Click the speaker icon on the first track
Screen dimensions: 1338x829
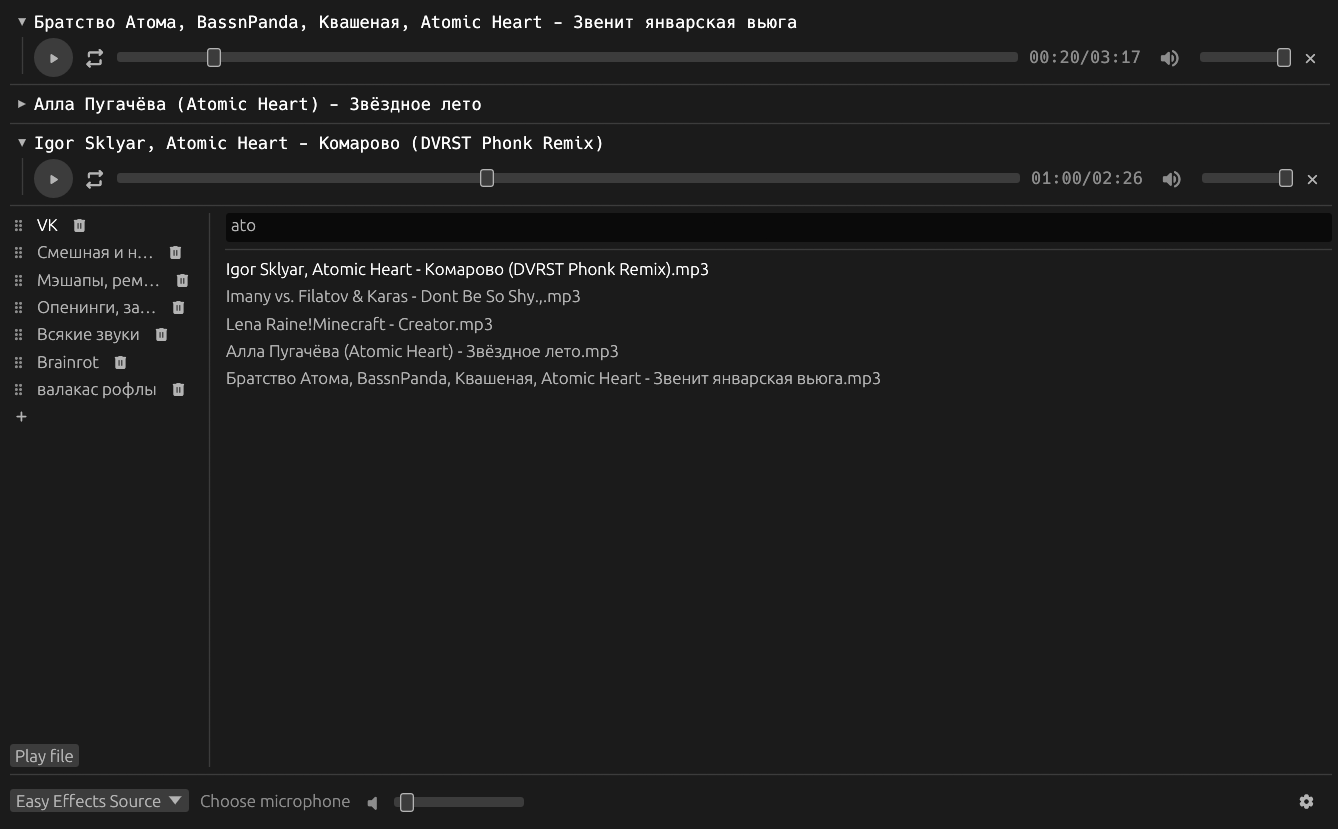[1168, 58]
